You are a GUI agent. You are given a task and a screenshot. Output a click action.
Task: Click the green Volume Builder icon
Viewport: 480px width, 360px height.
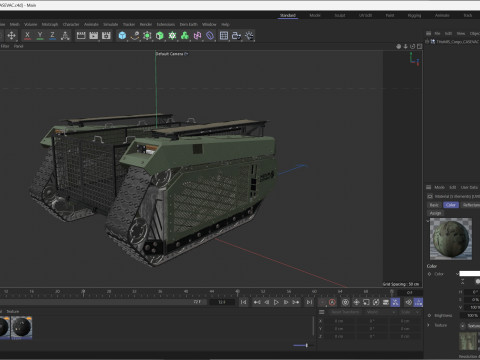[185, 35]
